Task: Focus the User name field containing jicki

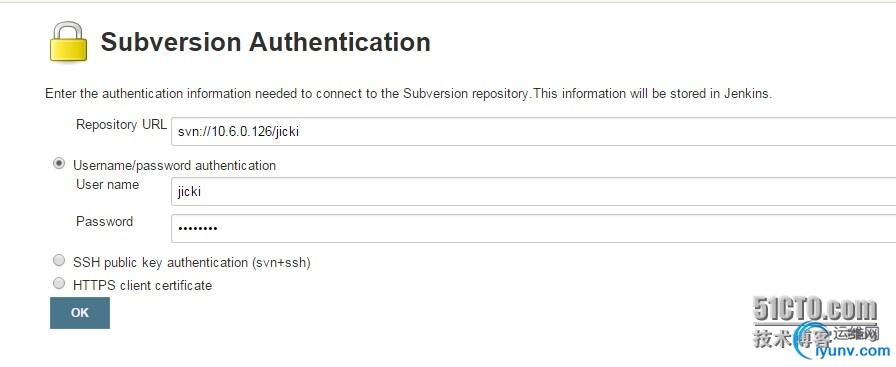Action: (x=533, y=192)
